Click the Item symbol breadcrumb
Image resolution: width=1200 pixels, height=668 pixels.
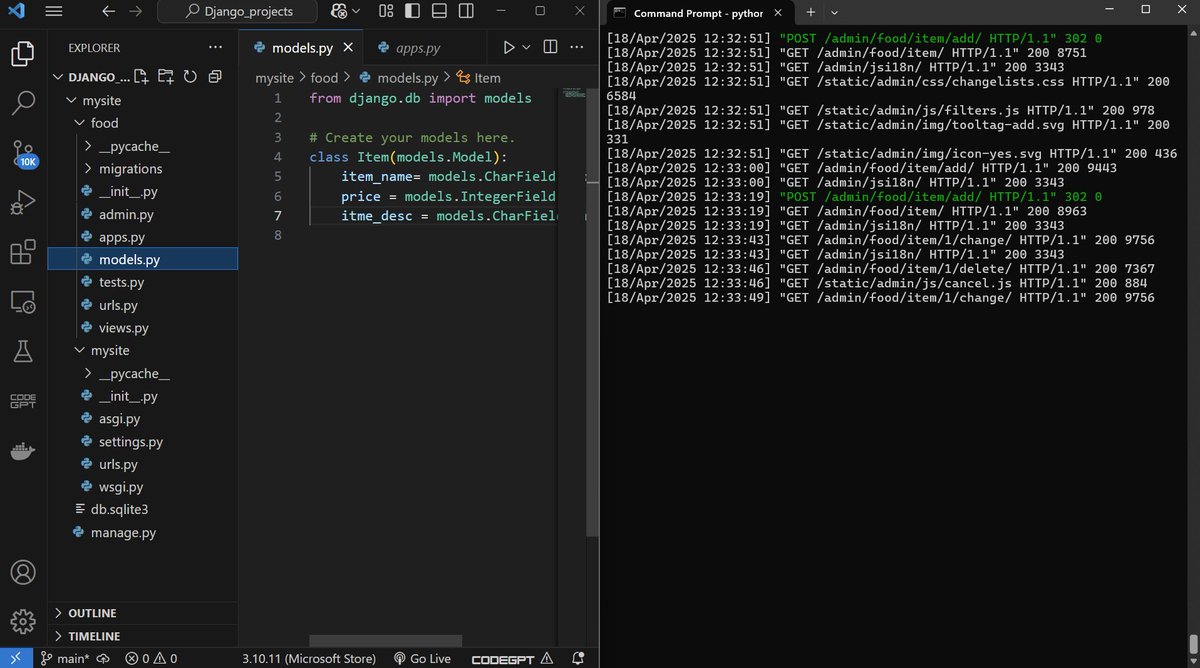tap(479, 77)
